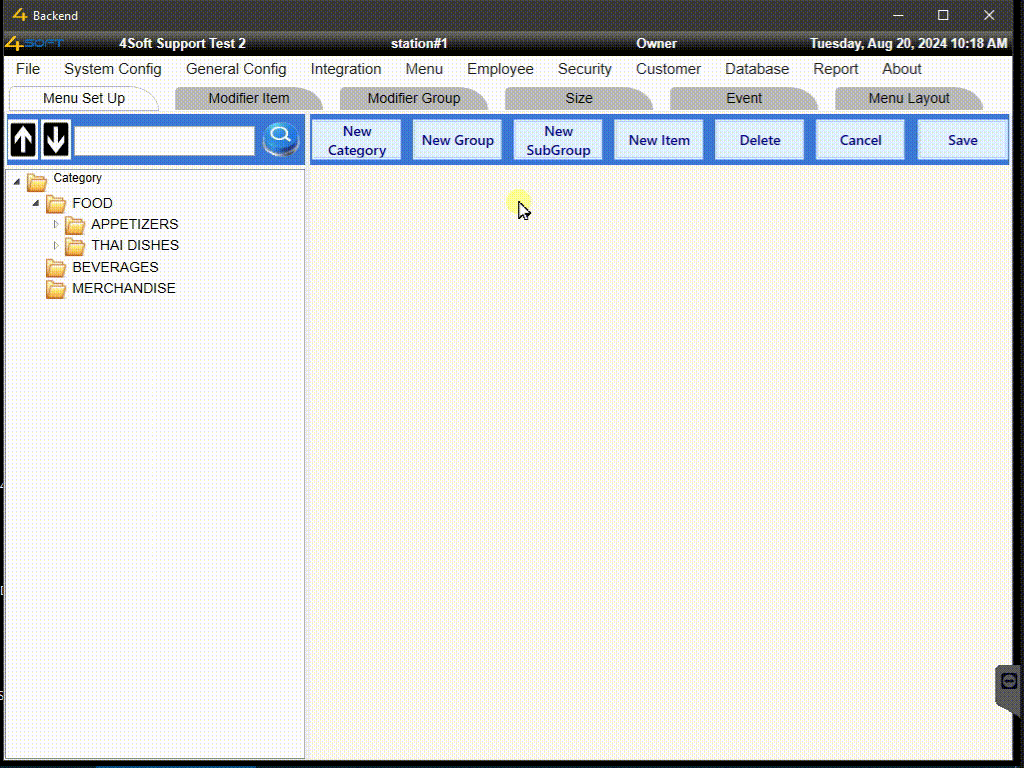The image size is (1024, 768).
Task: Click the New SubGroup button
Action: pyautogui.click(x=558, y=140)
